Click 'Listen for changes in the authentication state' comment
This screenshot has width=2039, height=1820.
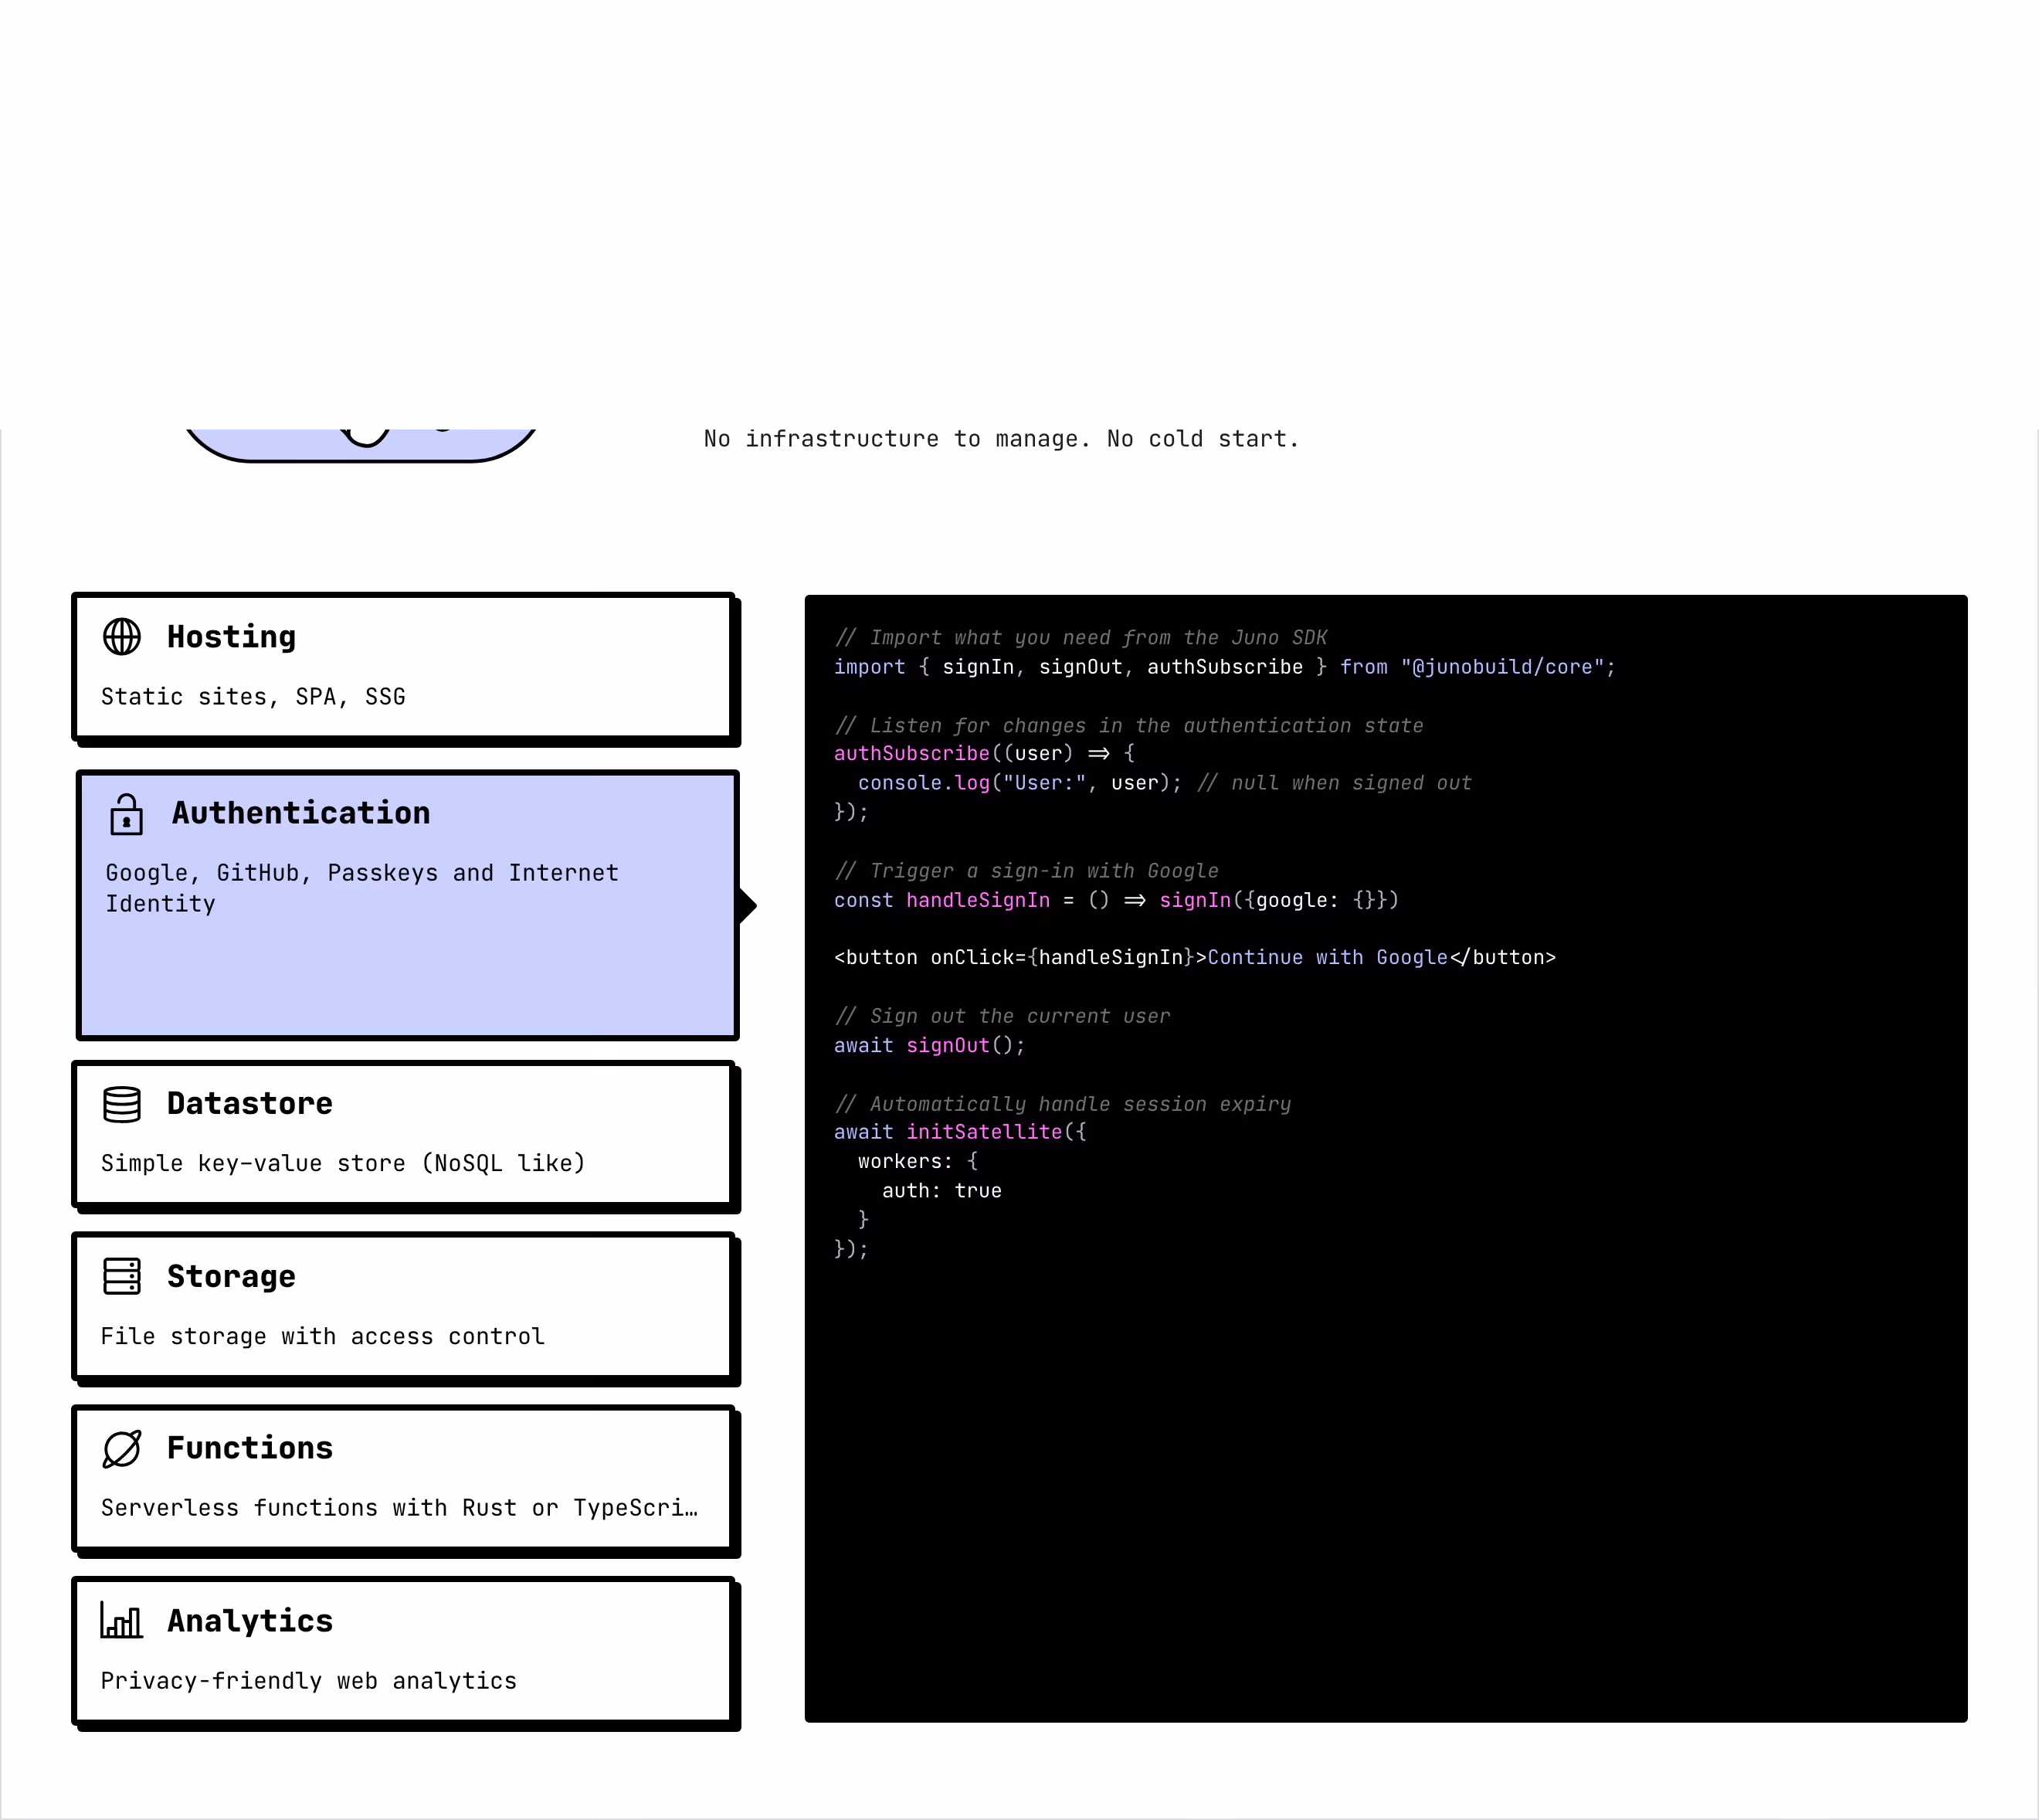tap(1129, 726)
